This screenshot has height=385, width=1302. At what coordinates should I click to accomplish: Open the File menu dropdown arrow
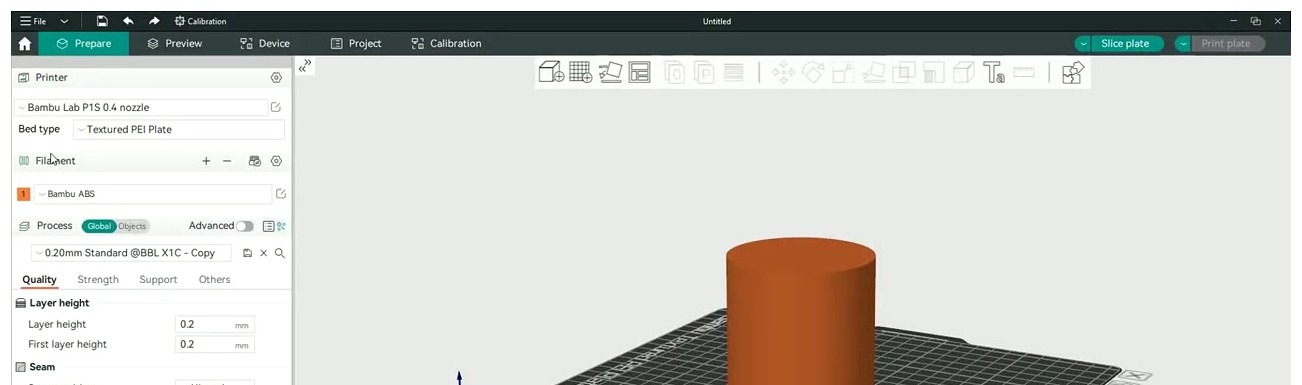click(64, 21)
